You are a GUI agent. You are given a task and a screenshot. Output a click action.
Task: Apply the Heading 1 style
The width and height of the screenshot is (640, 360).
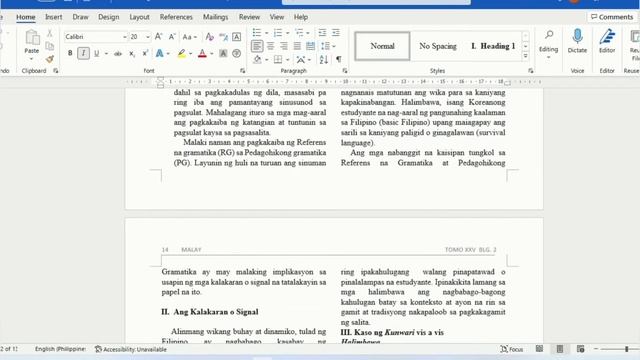tap(493, 46)
